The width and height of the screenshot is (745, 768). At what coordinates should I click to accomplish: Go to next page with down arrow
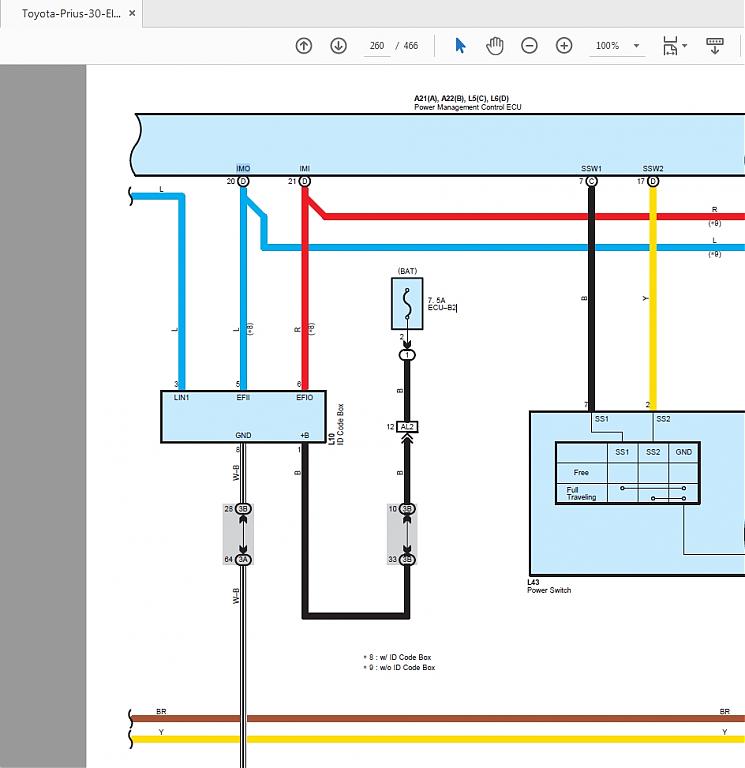click(x=338, y=45)
